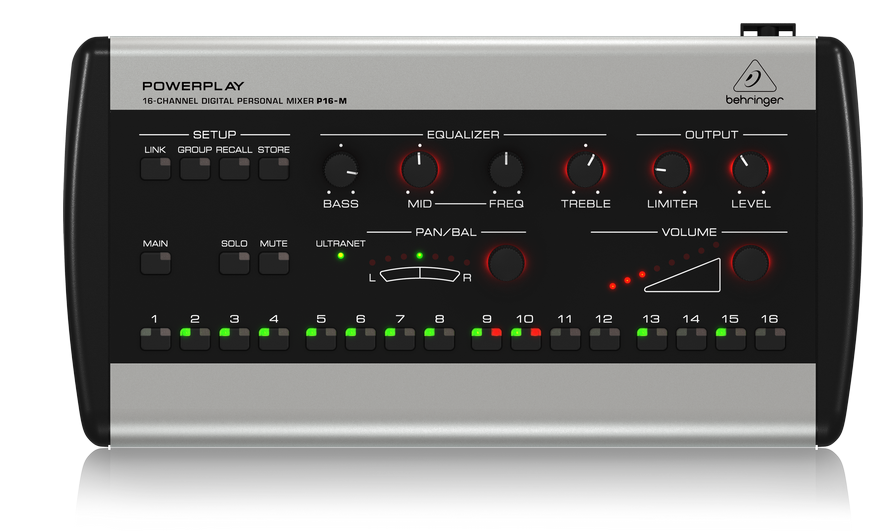Click the FREQ equalizer knob
883x531 pixels.
[506, 171]
